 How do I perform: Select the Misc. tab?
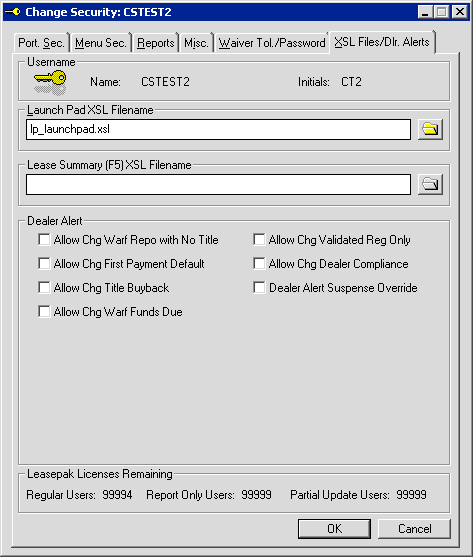(x=196, y=43)
